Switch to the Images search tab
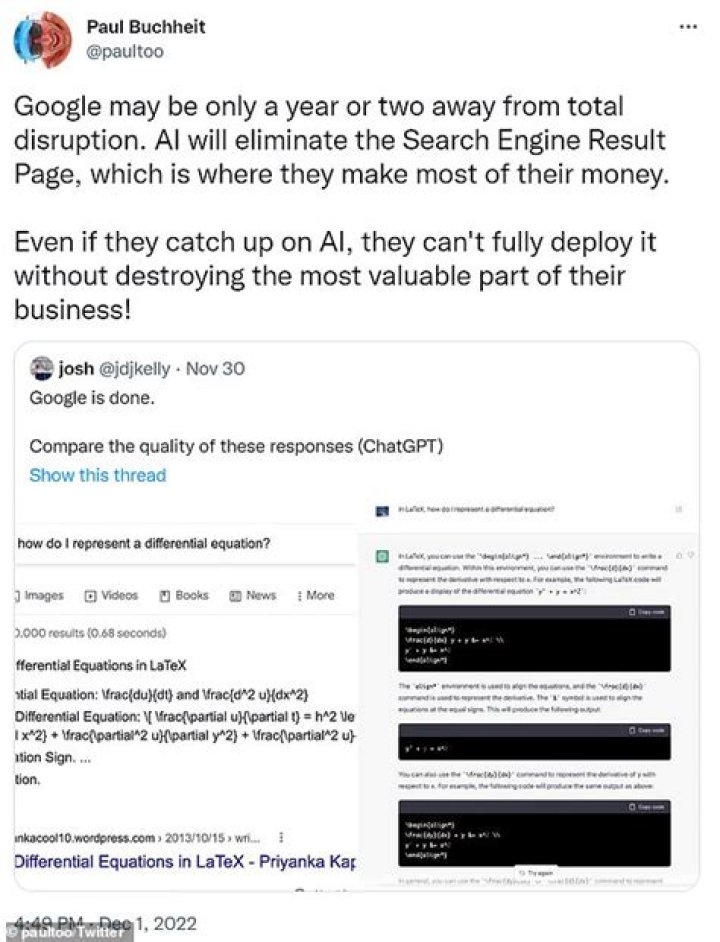The width and height of the screenshot is (720, 942). point(38,595)
